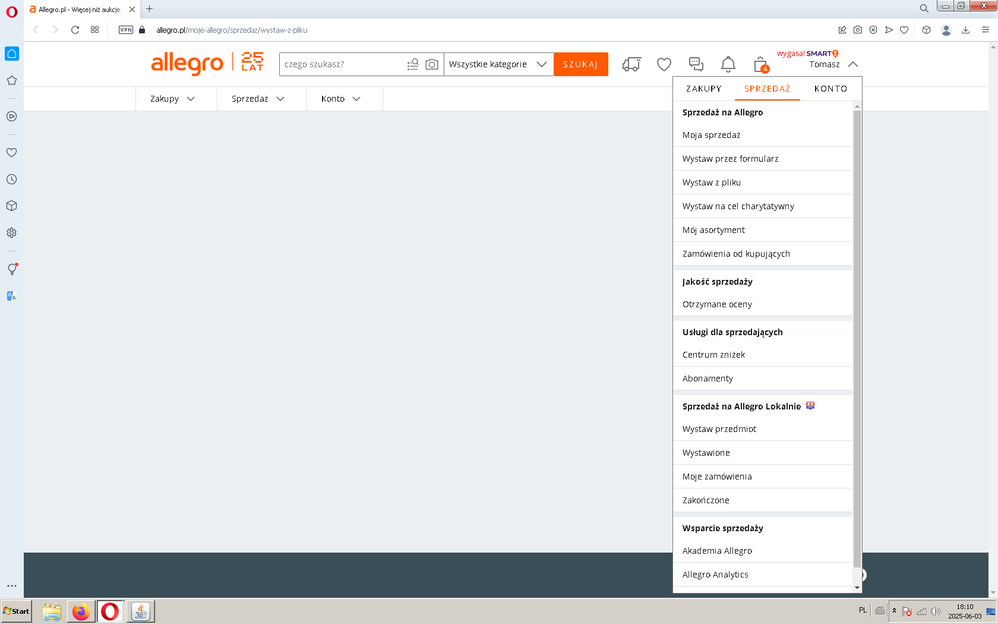
Task: Close the Allegro.pl browser tab
Action: [x=132, y=10]
